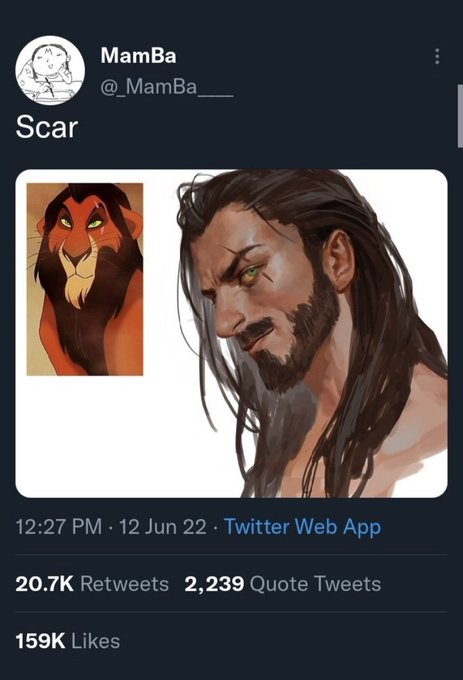View the 20.7K retweet count
This screenshot has width=463, height=680.
(x=44, y=584)
